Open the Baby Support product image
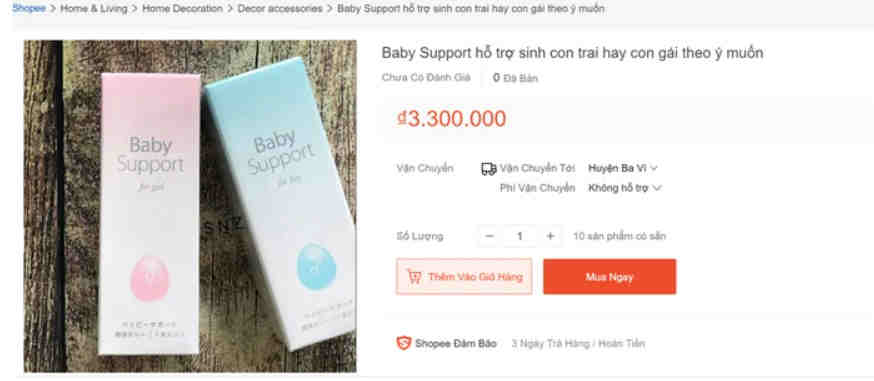This screenshot has height=381, width=874. [190, 206]
